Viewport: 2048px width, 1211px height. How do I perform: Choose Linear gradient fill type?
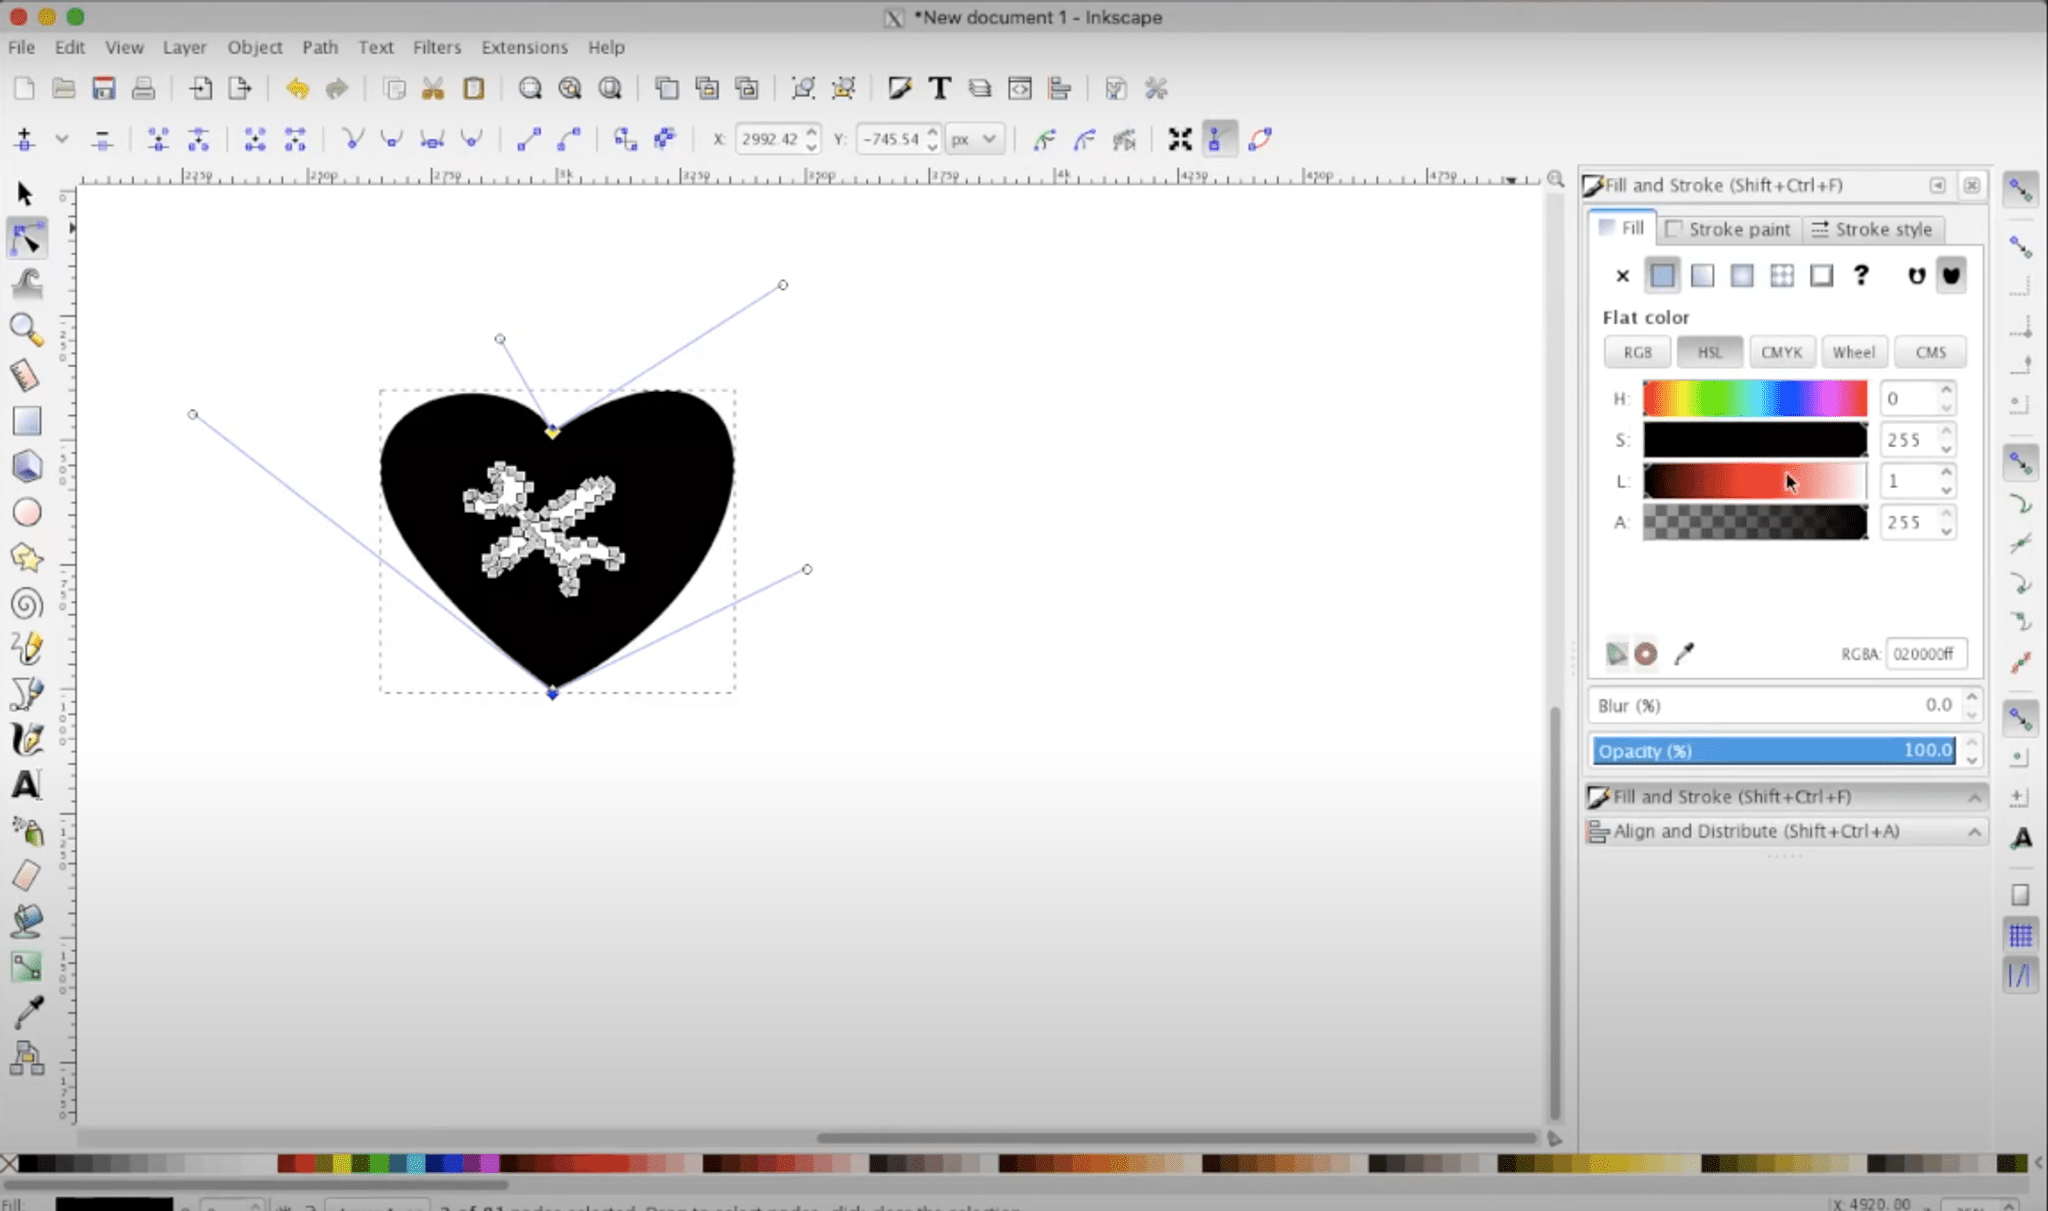(1702, 275)
